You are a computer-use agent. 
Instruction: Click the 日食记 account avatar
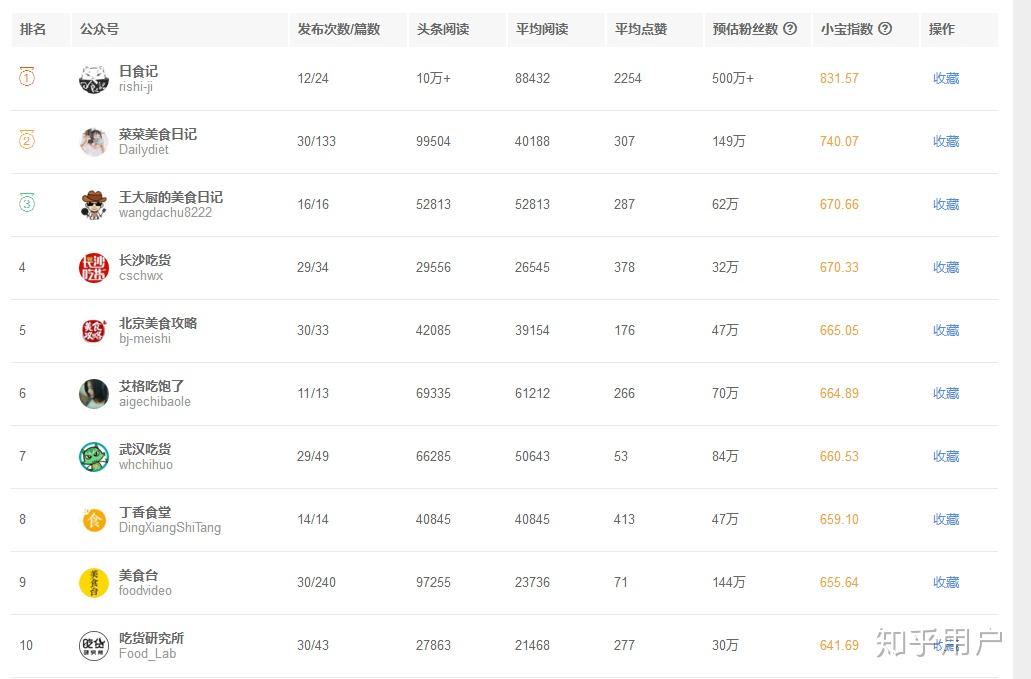(x=94, y=79)
